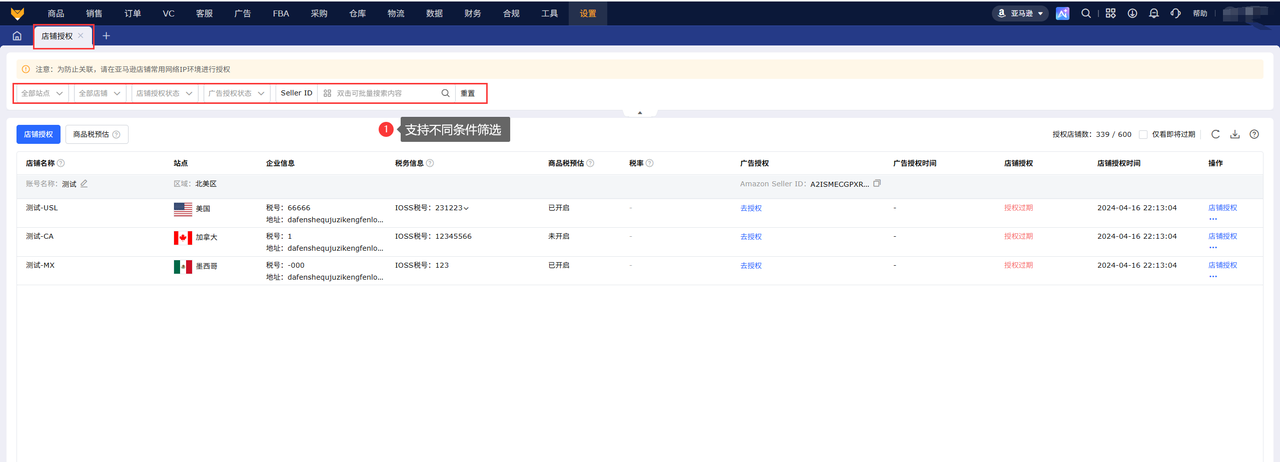Open the 亚马逊 platform switcher
The image size is (1280, 462).
[x=1020, y=13]
